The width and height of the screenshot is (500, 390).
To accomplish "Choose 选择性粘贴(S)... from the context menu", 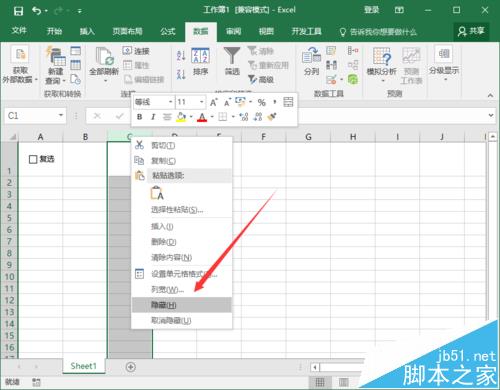I will [x=182, y=210].
